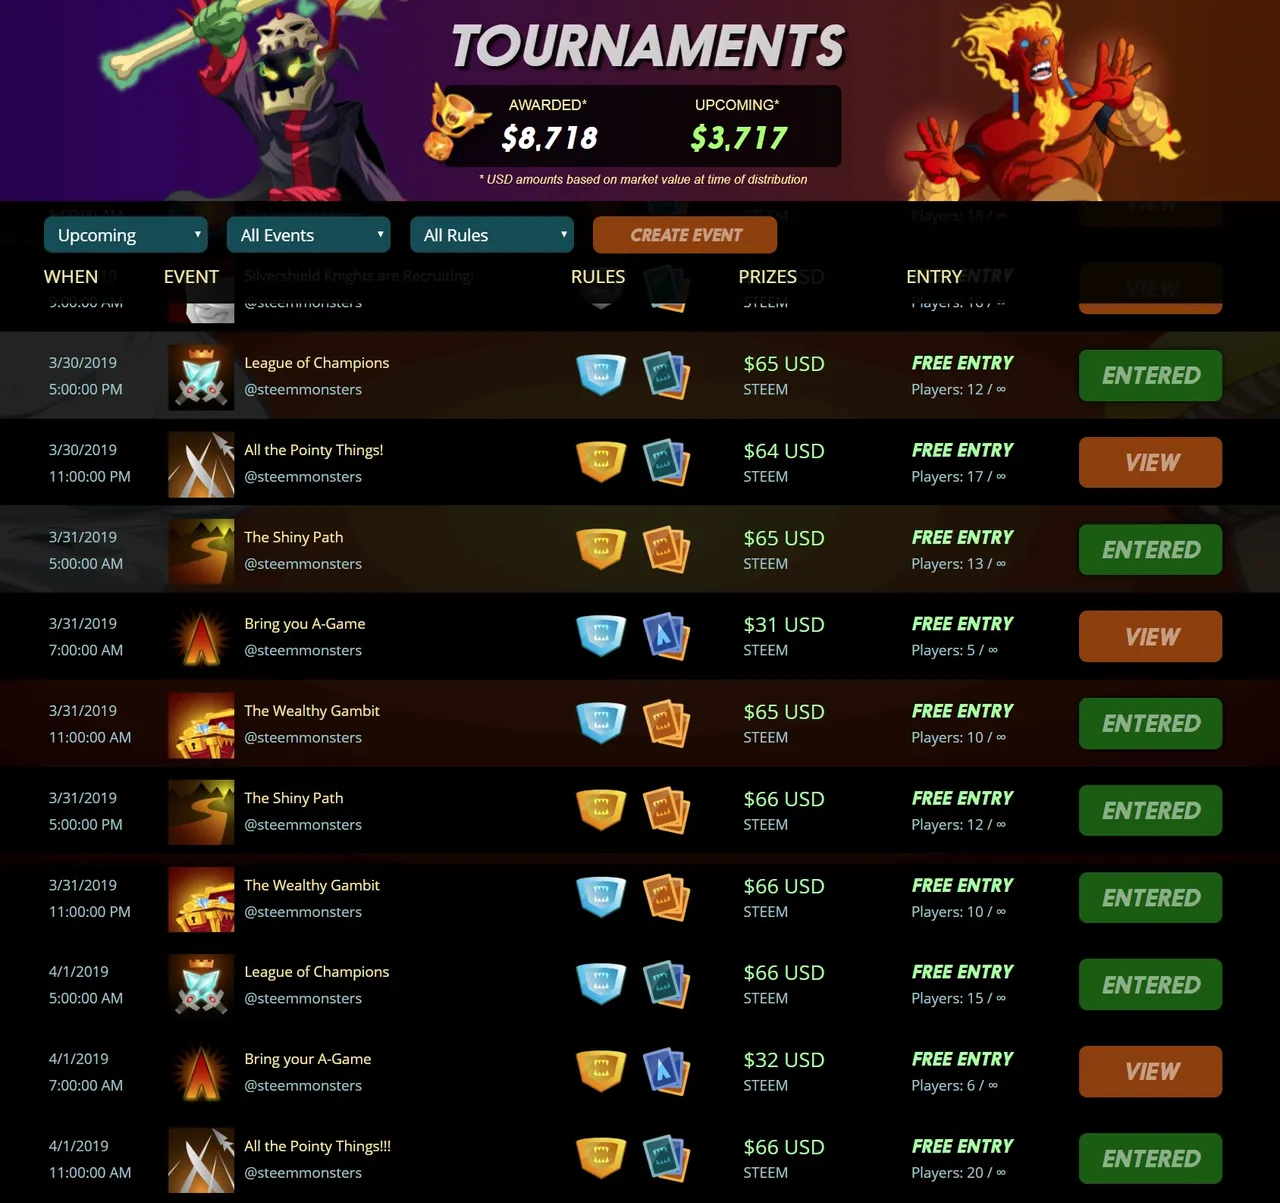Open the League of Champions event title on 3/30
The height and width of the screenshot is (1203, 1280).
pyautogui.click(x=316, y=363)
